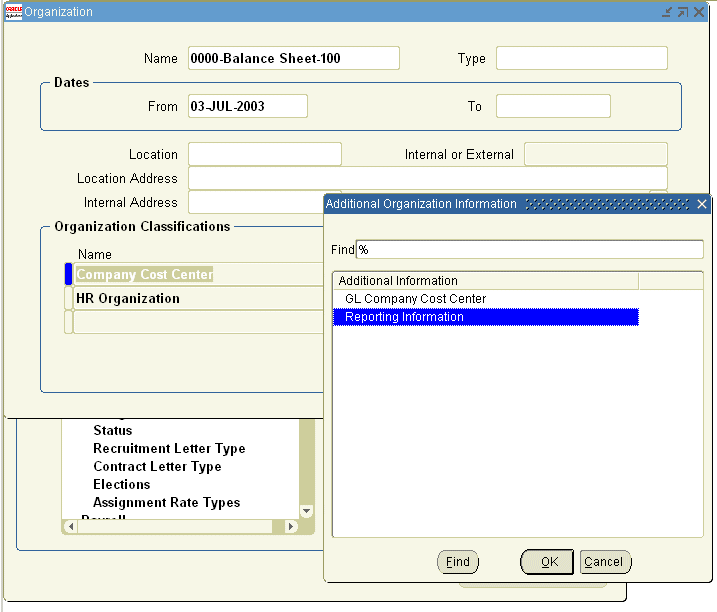Image resolution: width=717 pixels, height=612 pixels.
Task: Select Contract Letter Type in background list
Action: click(x=157, y=467)
